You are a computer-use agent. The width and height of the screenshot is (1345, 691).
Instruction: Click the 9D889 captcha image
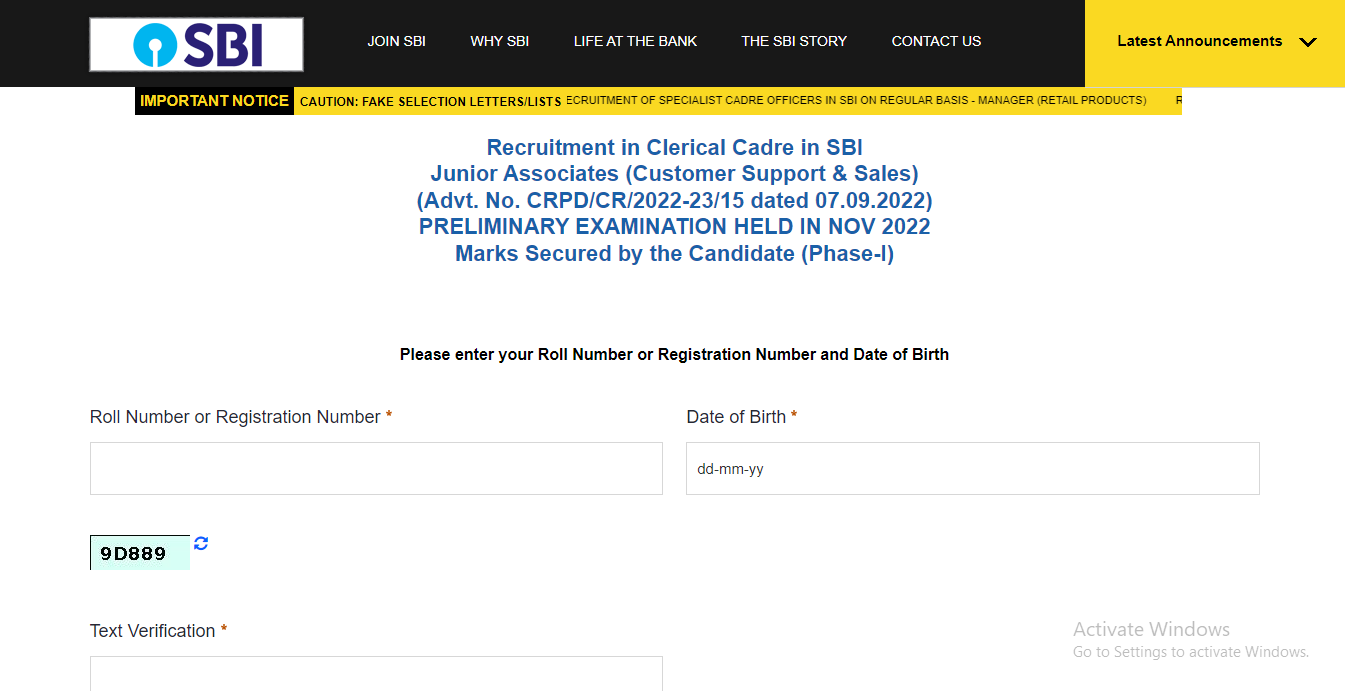140,553
